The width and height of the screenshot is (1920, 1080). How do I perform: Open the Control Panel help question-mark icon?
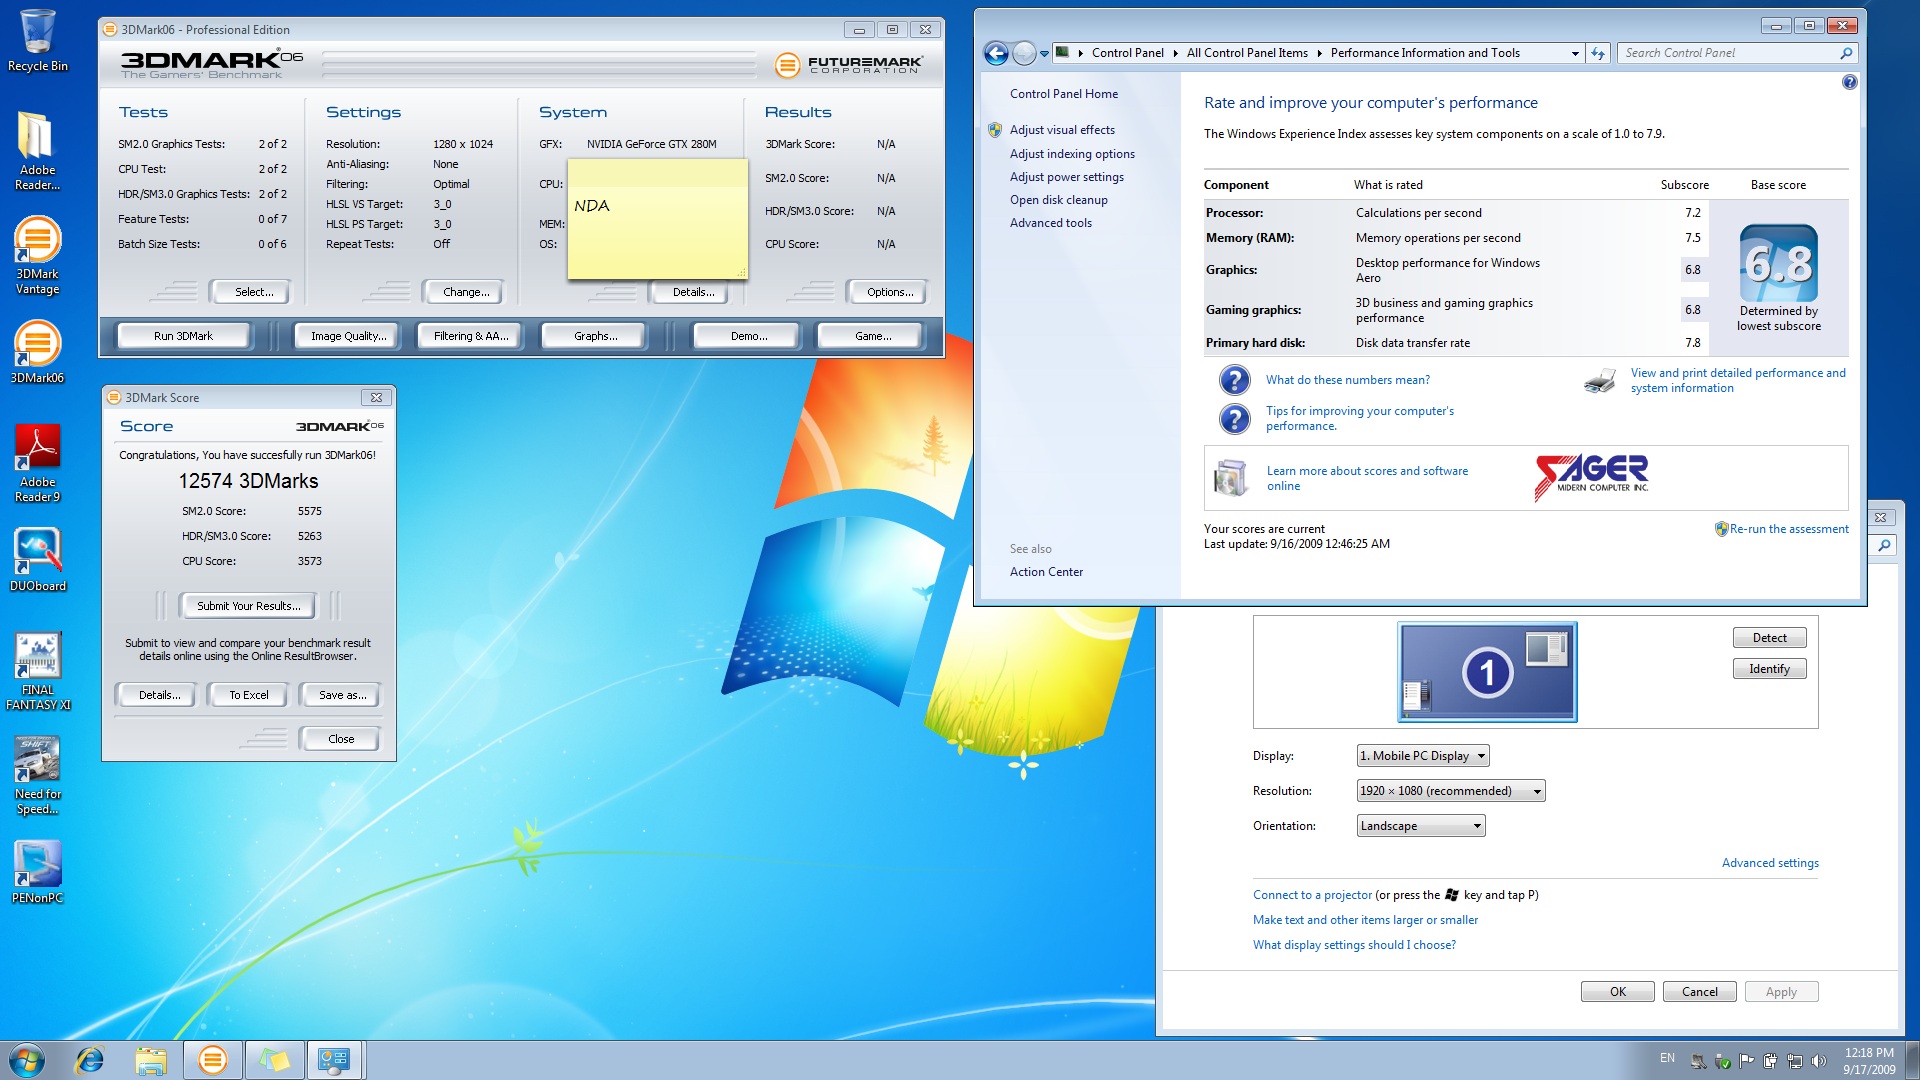(1849, 82)
